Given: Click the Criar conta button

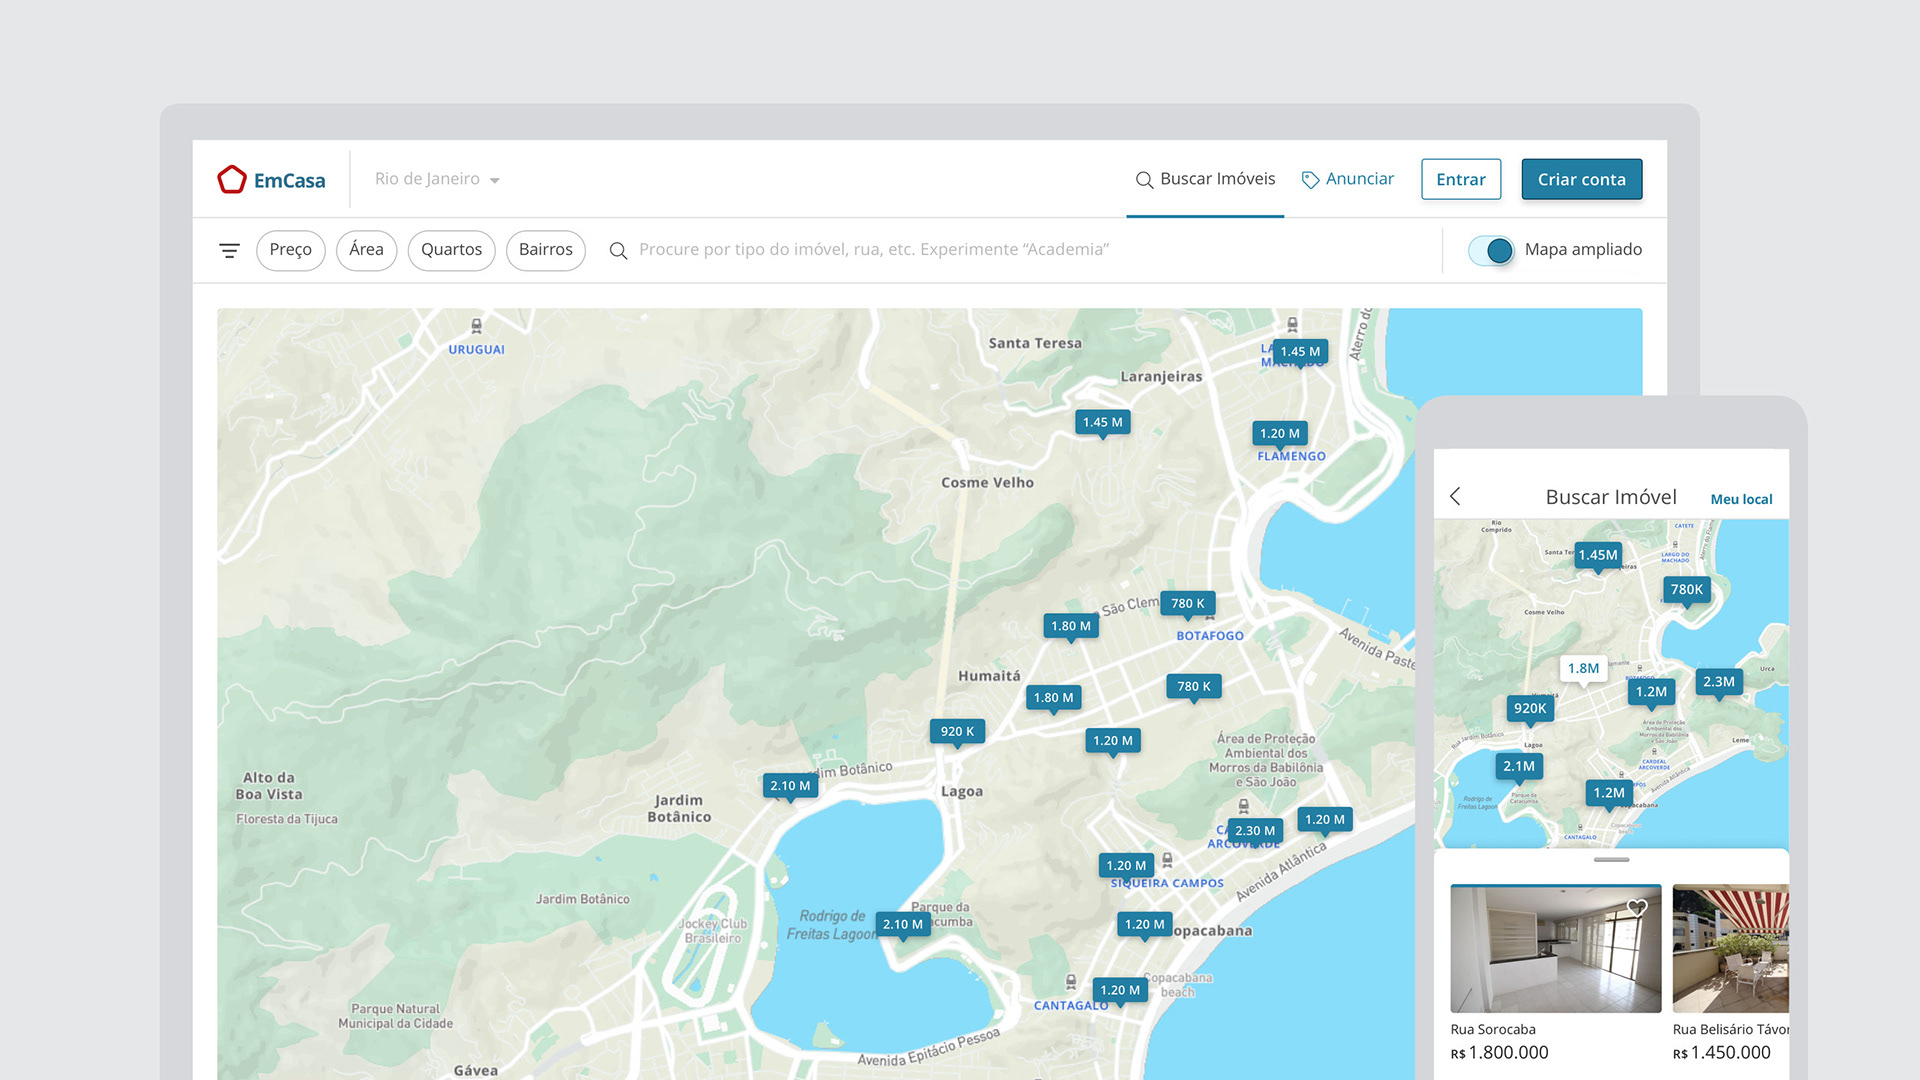Looking at the screenshot, I should pyautogui.click(x=1581, y=179).
